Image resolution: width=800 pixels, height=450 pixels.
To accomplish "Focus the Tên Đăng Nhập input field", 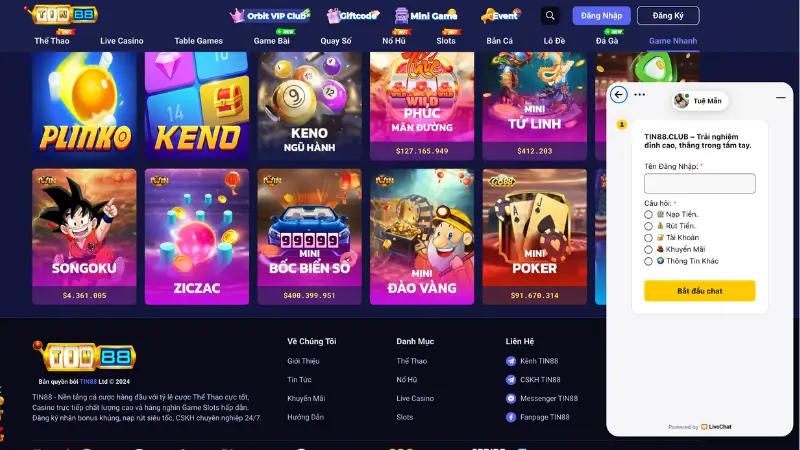I will [699, 183].
